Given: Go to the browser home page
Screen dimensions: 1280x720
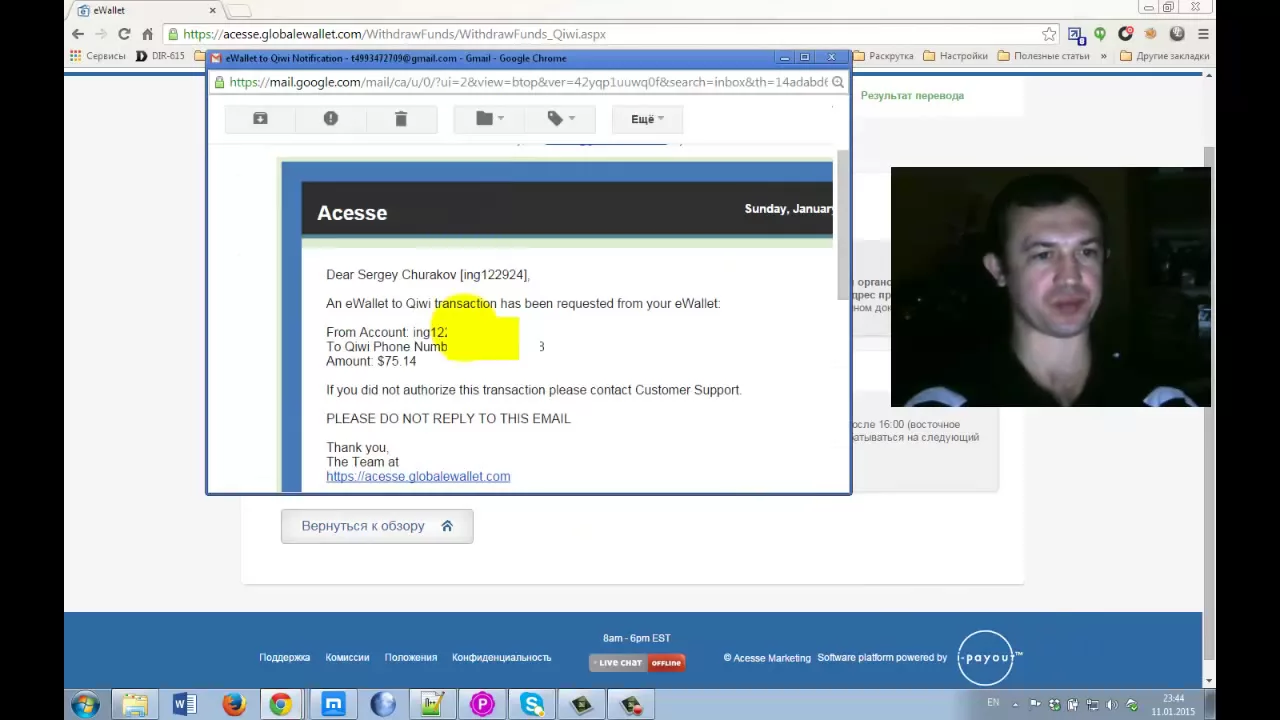Looking at the screenshot, I should pyautogui.click(x=147, y=34).
